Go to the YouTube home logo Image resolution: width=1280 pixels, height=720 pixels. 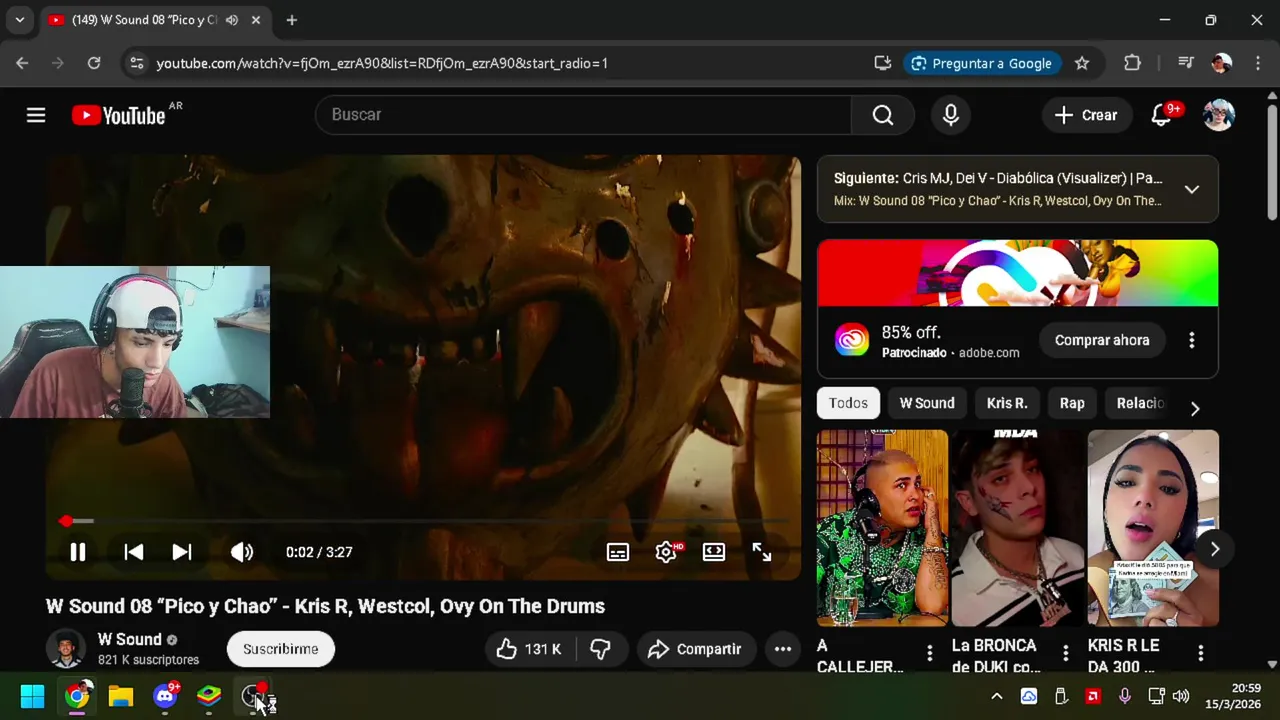[x=118, y=115]
